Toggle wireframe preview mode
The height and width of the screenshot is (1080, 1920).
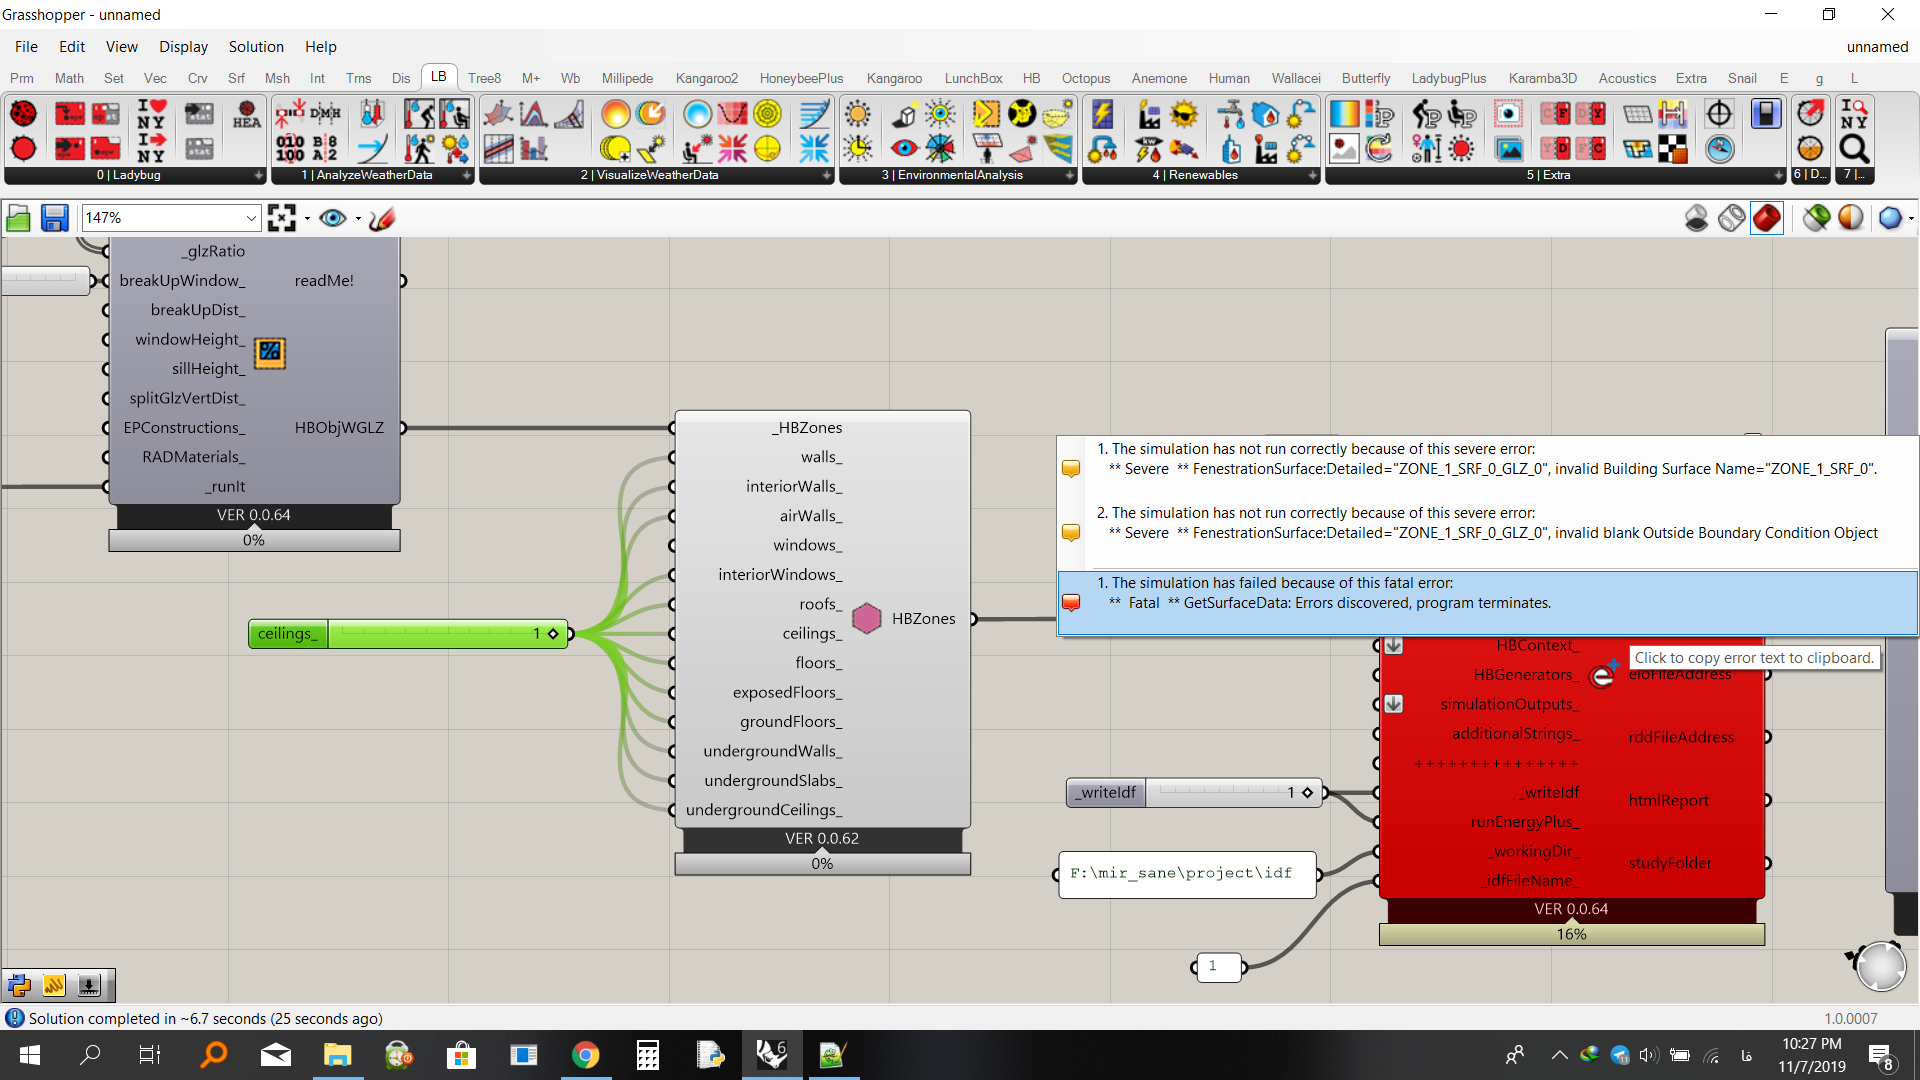(x=1732, y=218)
